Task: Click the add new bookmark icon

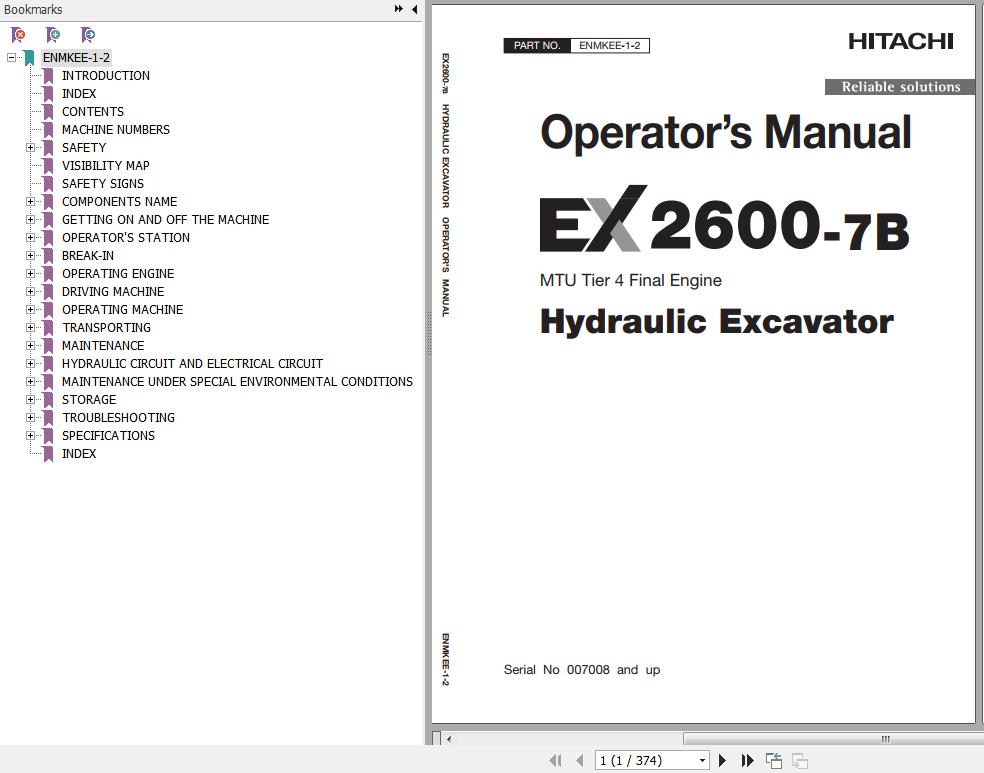Action: tap(53, 35)
